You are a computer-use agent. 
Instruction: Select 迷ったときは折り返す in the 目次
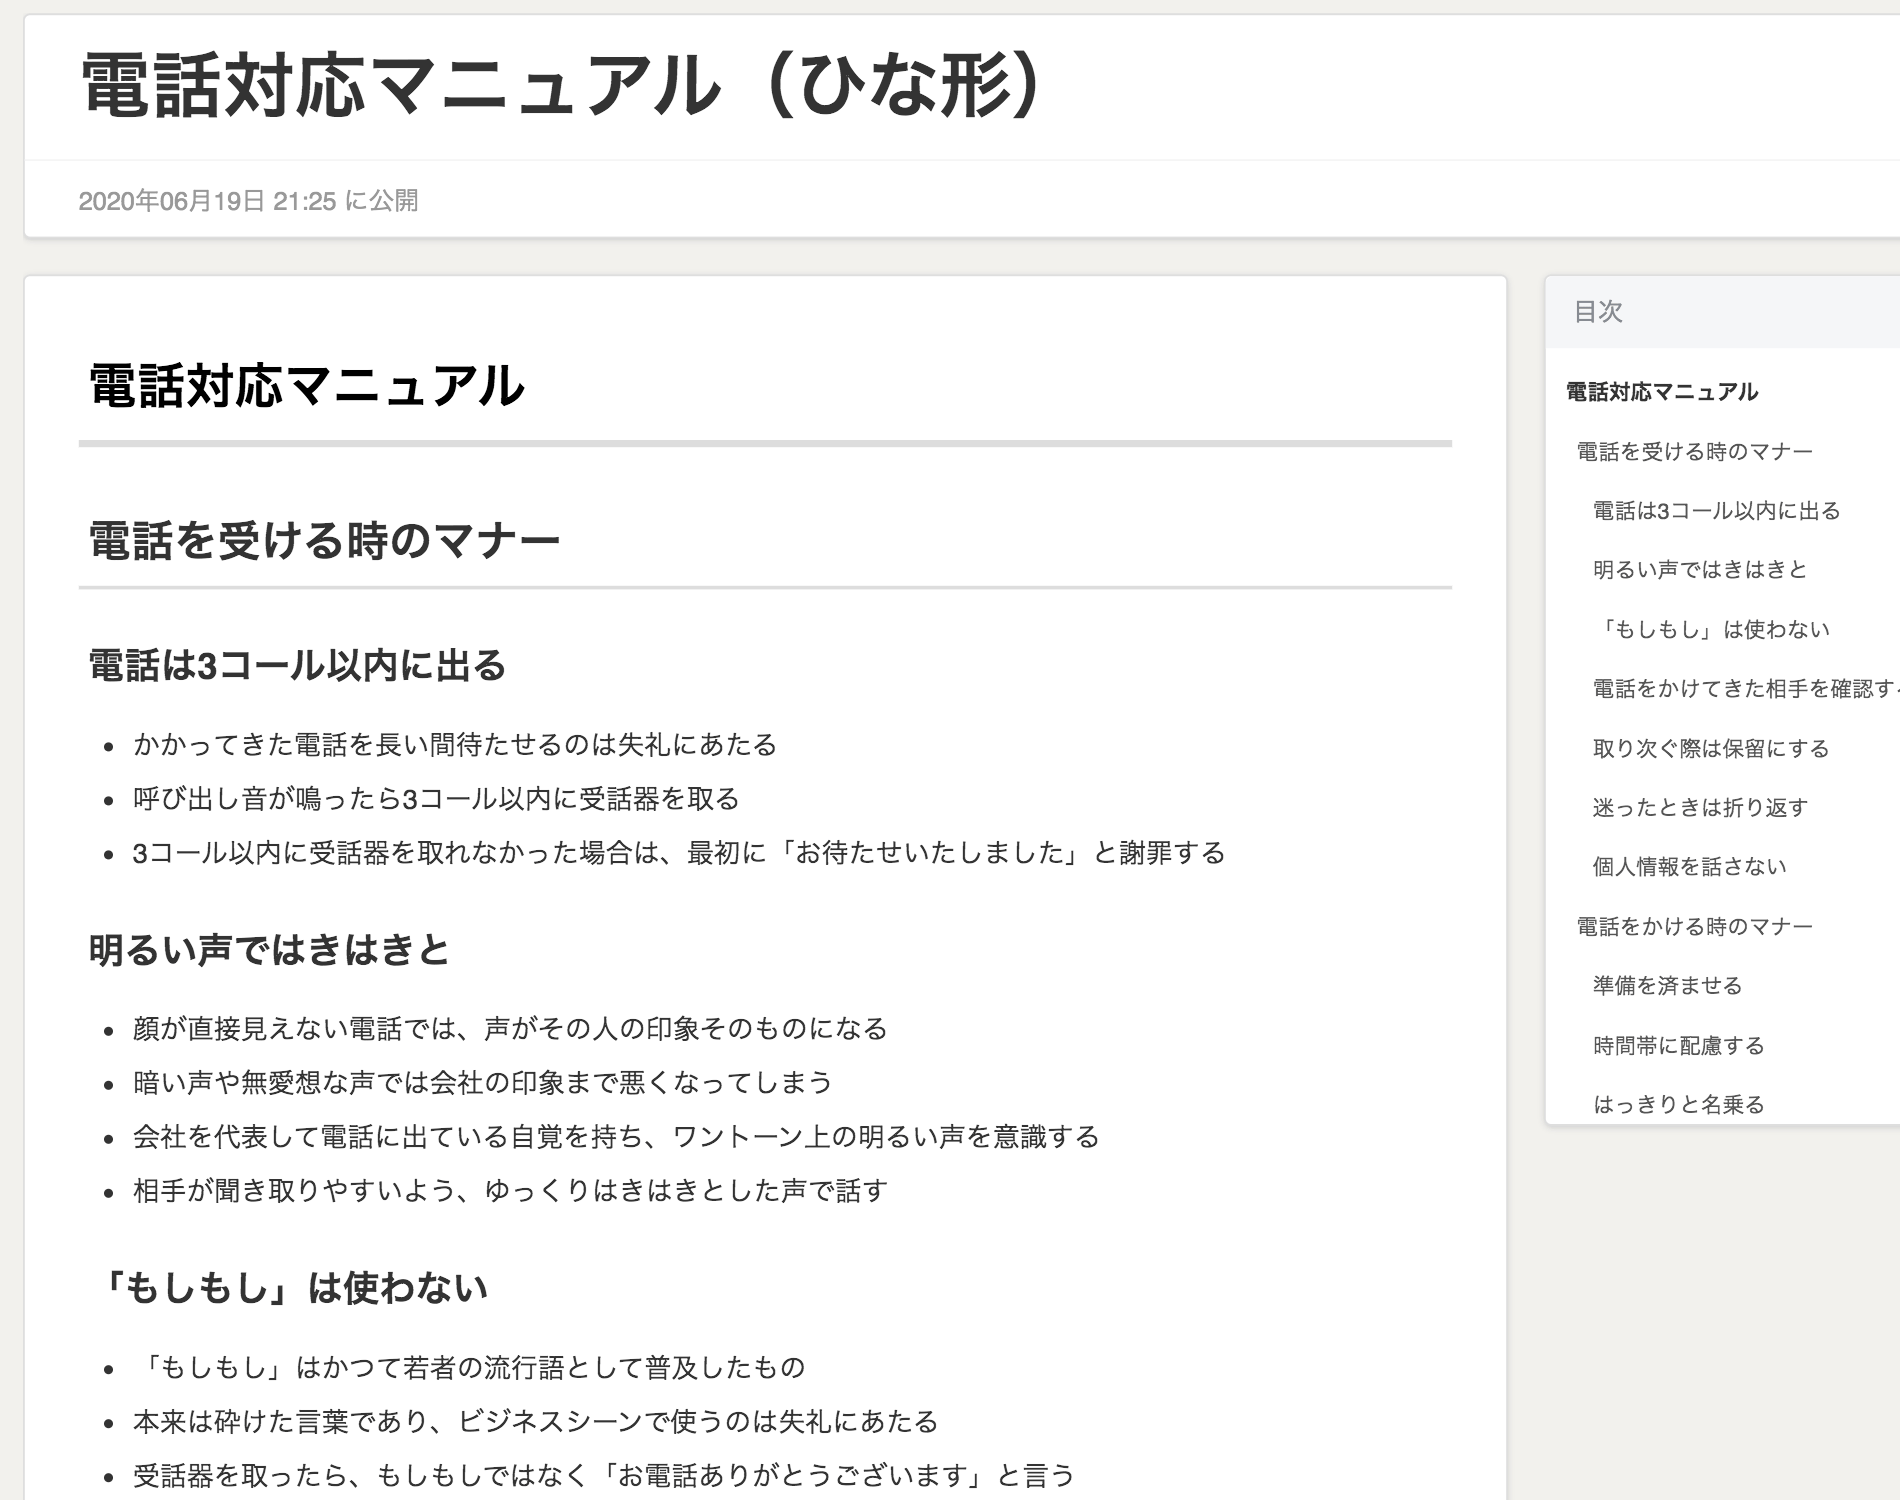click(1700, 807)
